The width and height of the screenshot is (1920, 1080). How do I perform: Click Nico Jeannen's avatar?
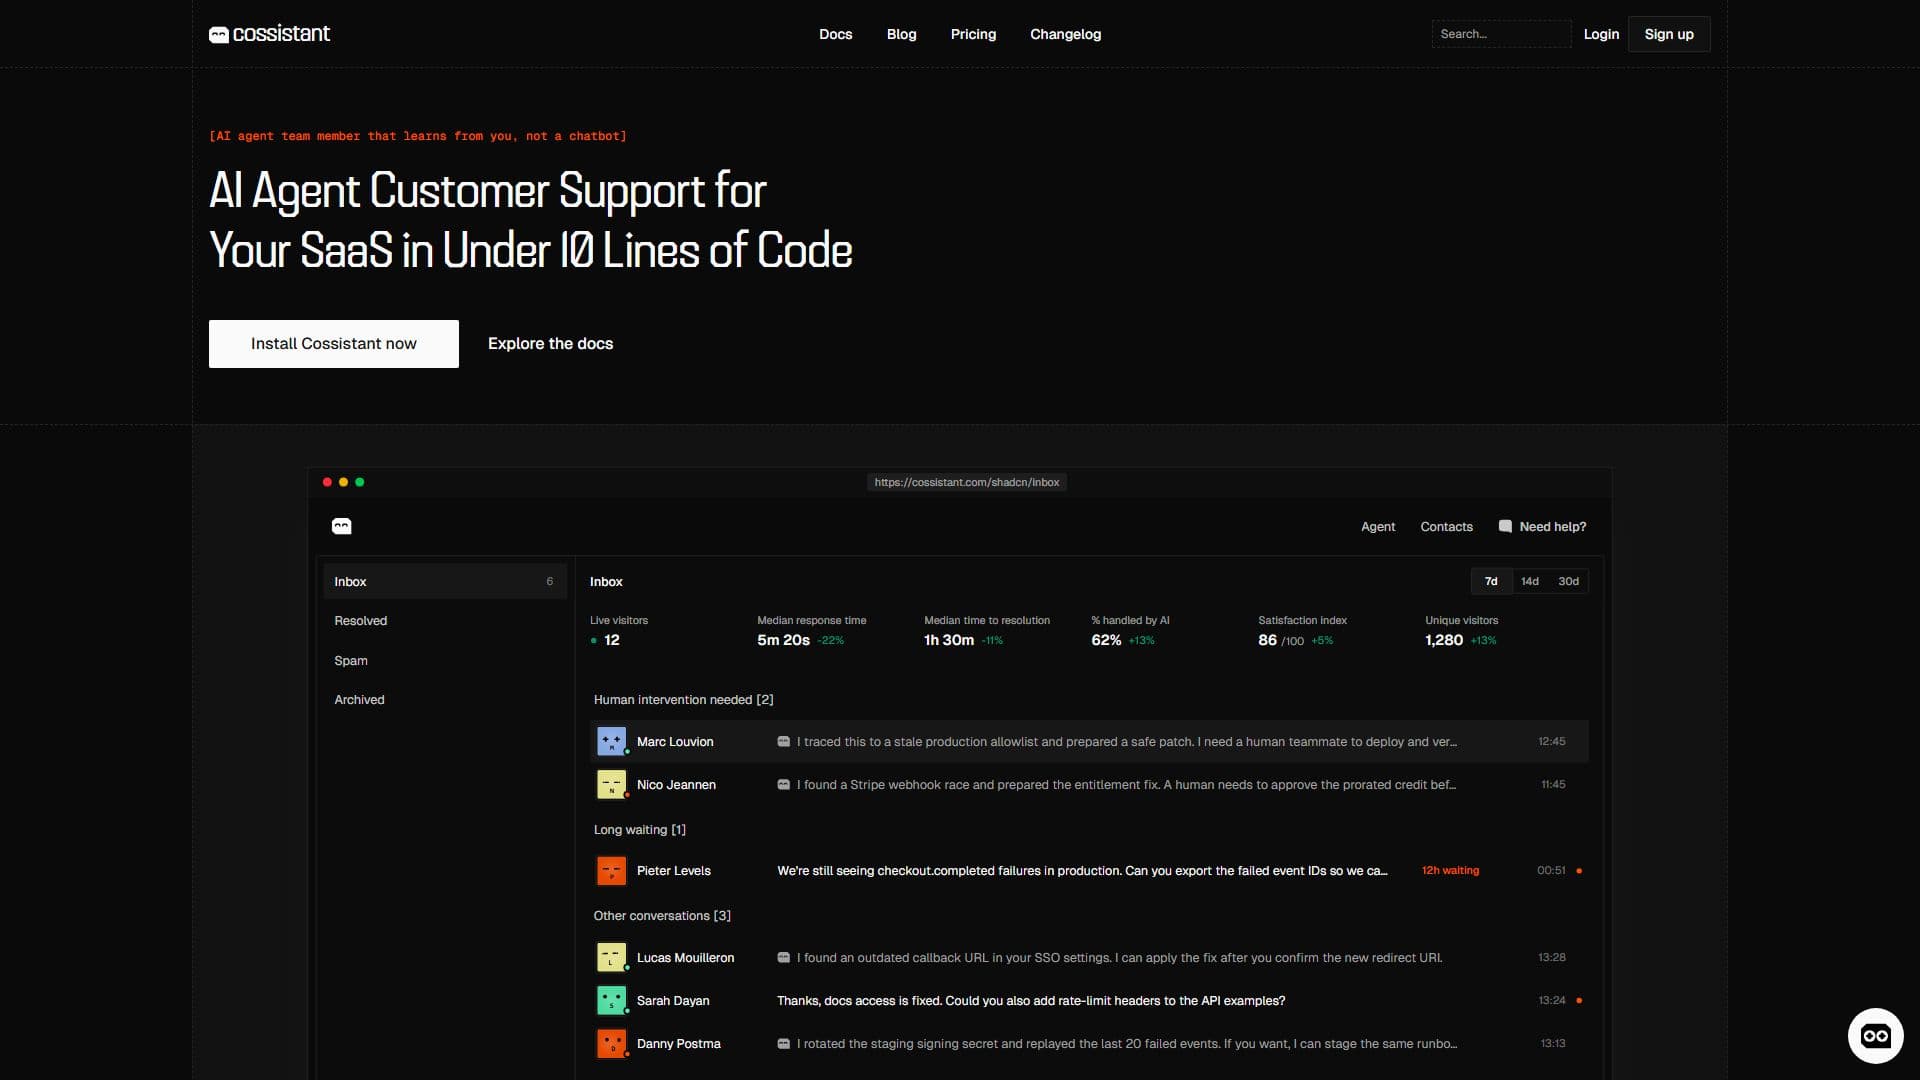coord(611,784)
